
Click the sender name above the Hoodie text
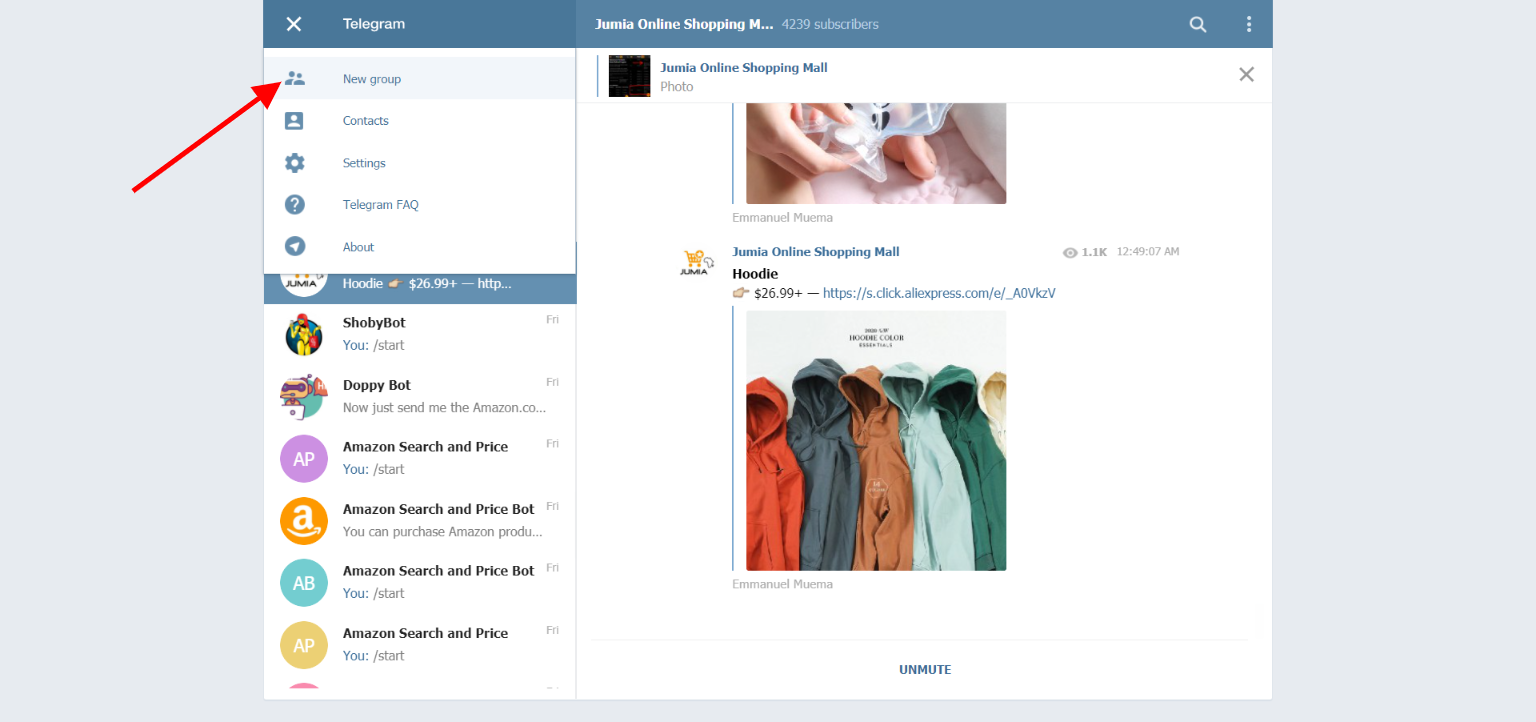pos(816,252)
